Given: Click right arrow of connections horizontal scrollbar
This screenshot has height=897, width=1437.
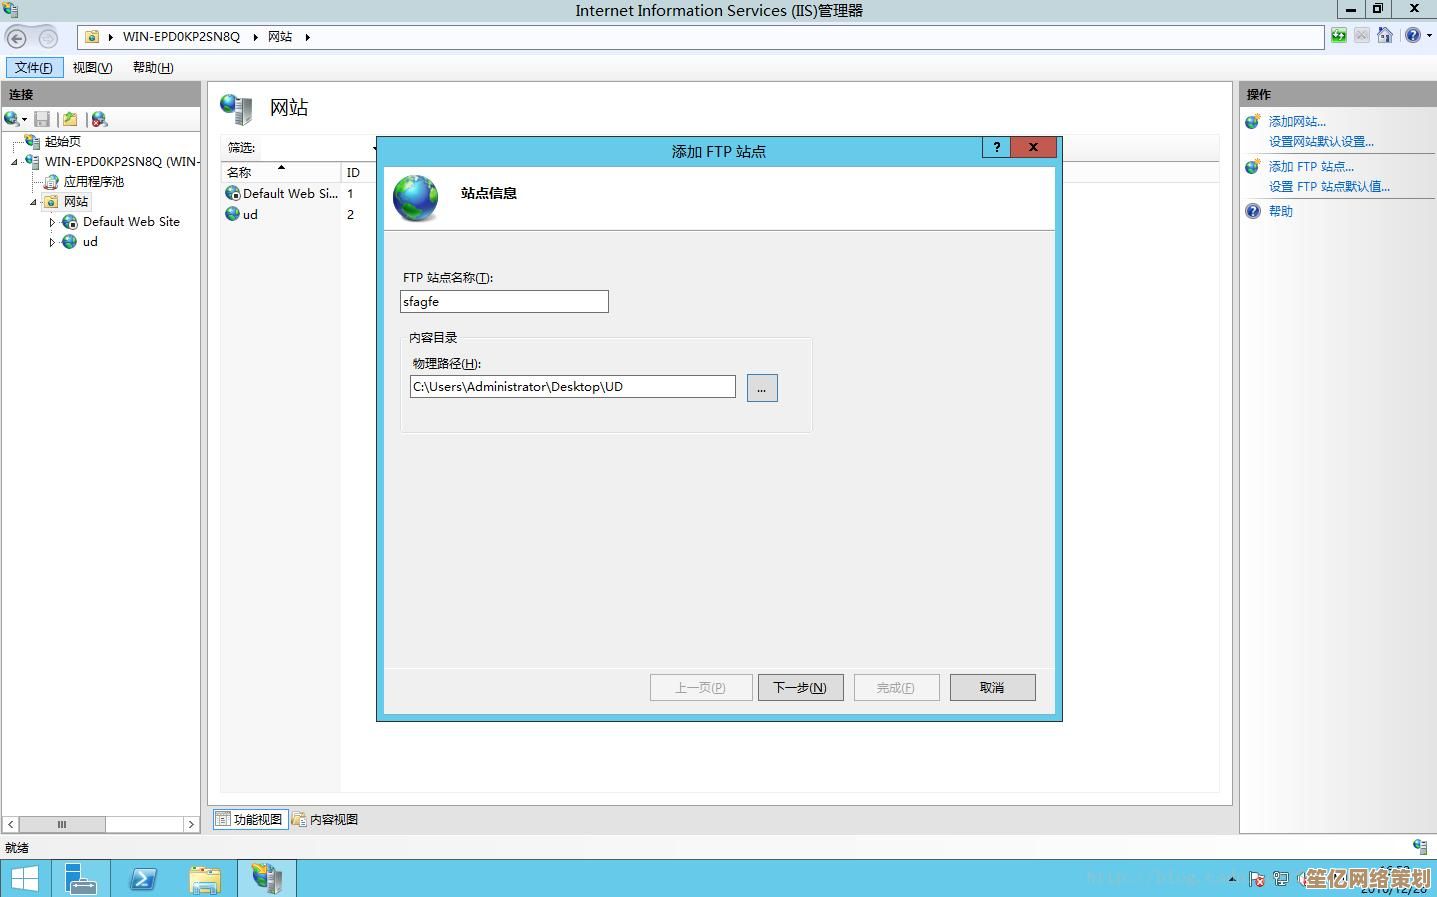Looking at the screenshot, I should 191,824.
